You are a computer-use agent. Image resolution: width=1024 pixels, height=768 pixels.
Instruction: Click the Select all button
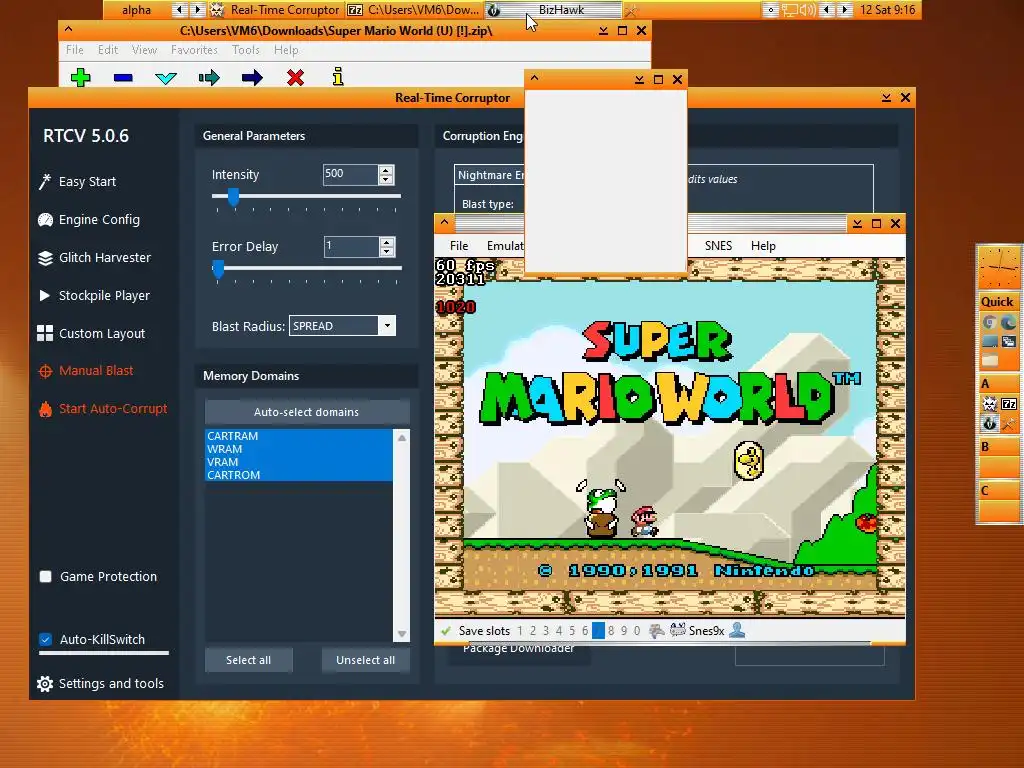coord(249,660)
